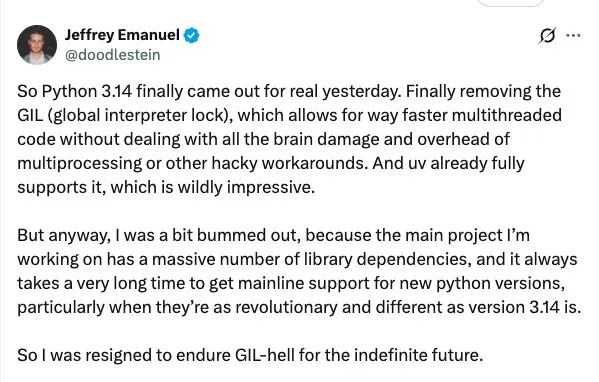This screenshot has height=382, width=599.
Task: Open the Grok explain-post icon
Action: coord(547,36)
